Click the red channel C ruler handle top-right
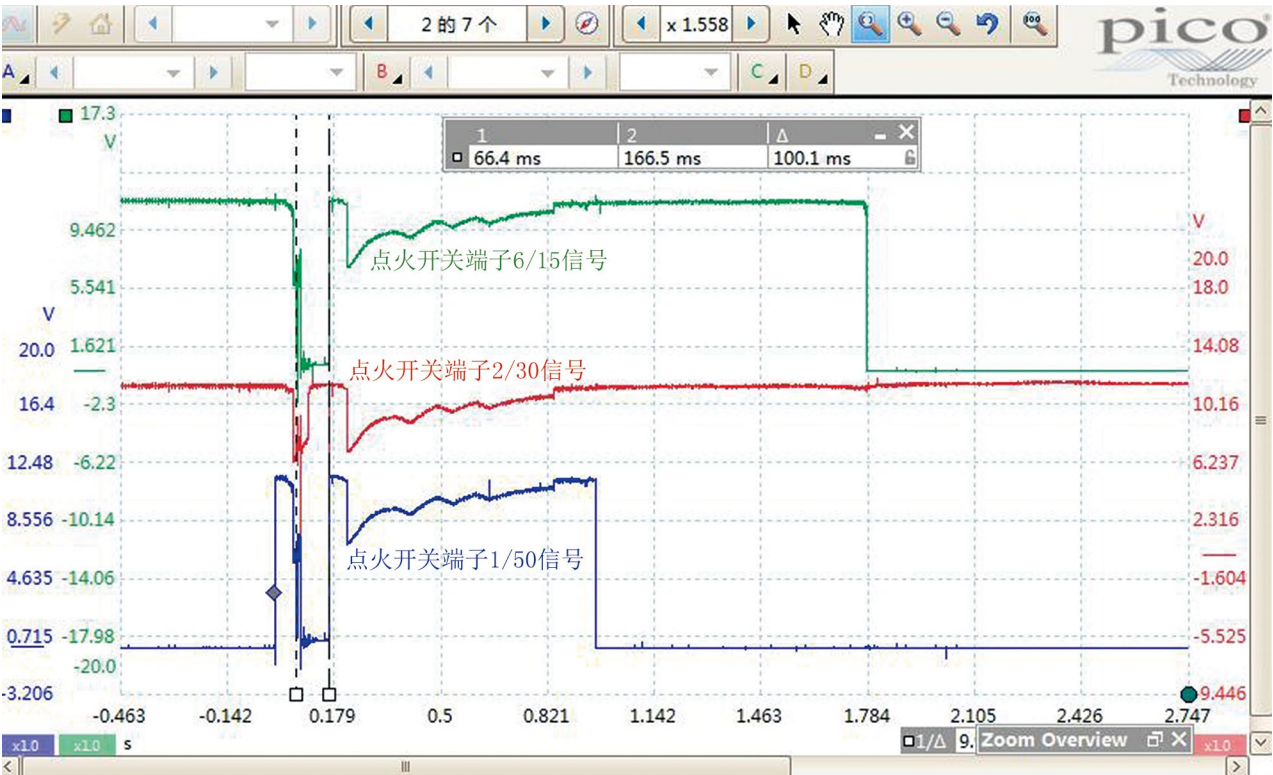The image size is (1273, 775). (1245, 116)
